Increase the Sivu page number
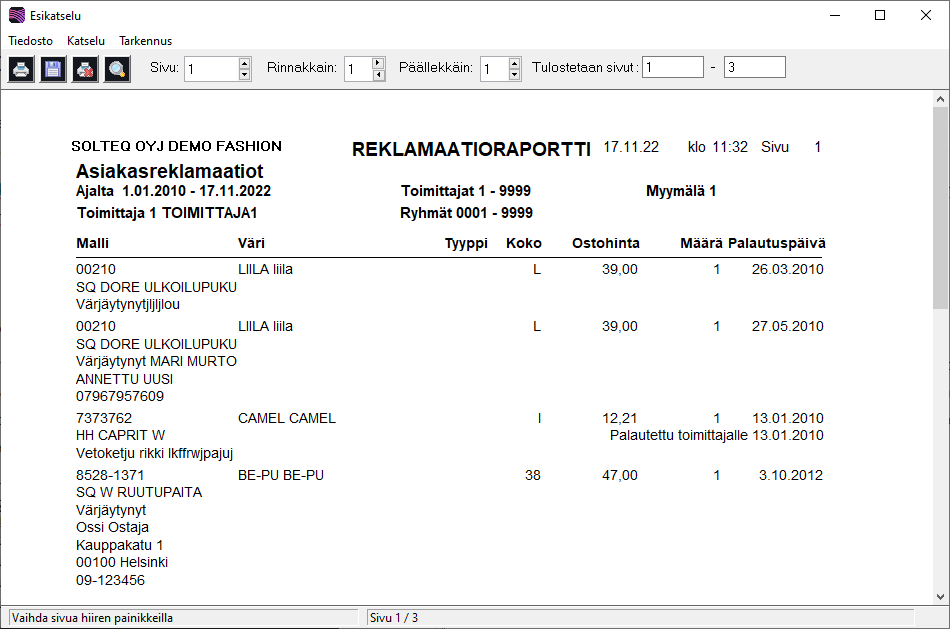The image size is (950, 629). point(244,63)
